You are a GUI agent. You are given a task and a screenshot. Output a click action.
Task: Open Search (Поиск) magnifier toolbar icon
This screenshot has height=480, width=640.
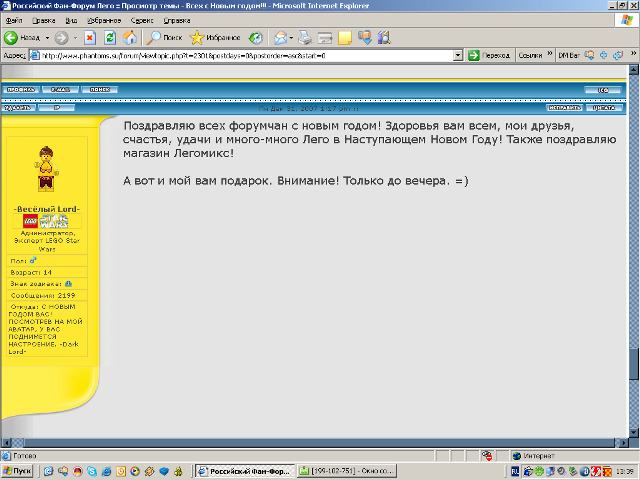pyautogui.click(x=154, y=38)
